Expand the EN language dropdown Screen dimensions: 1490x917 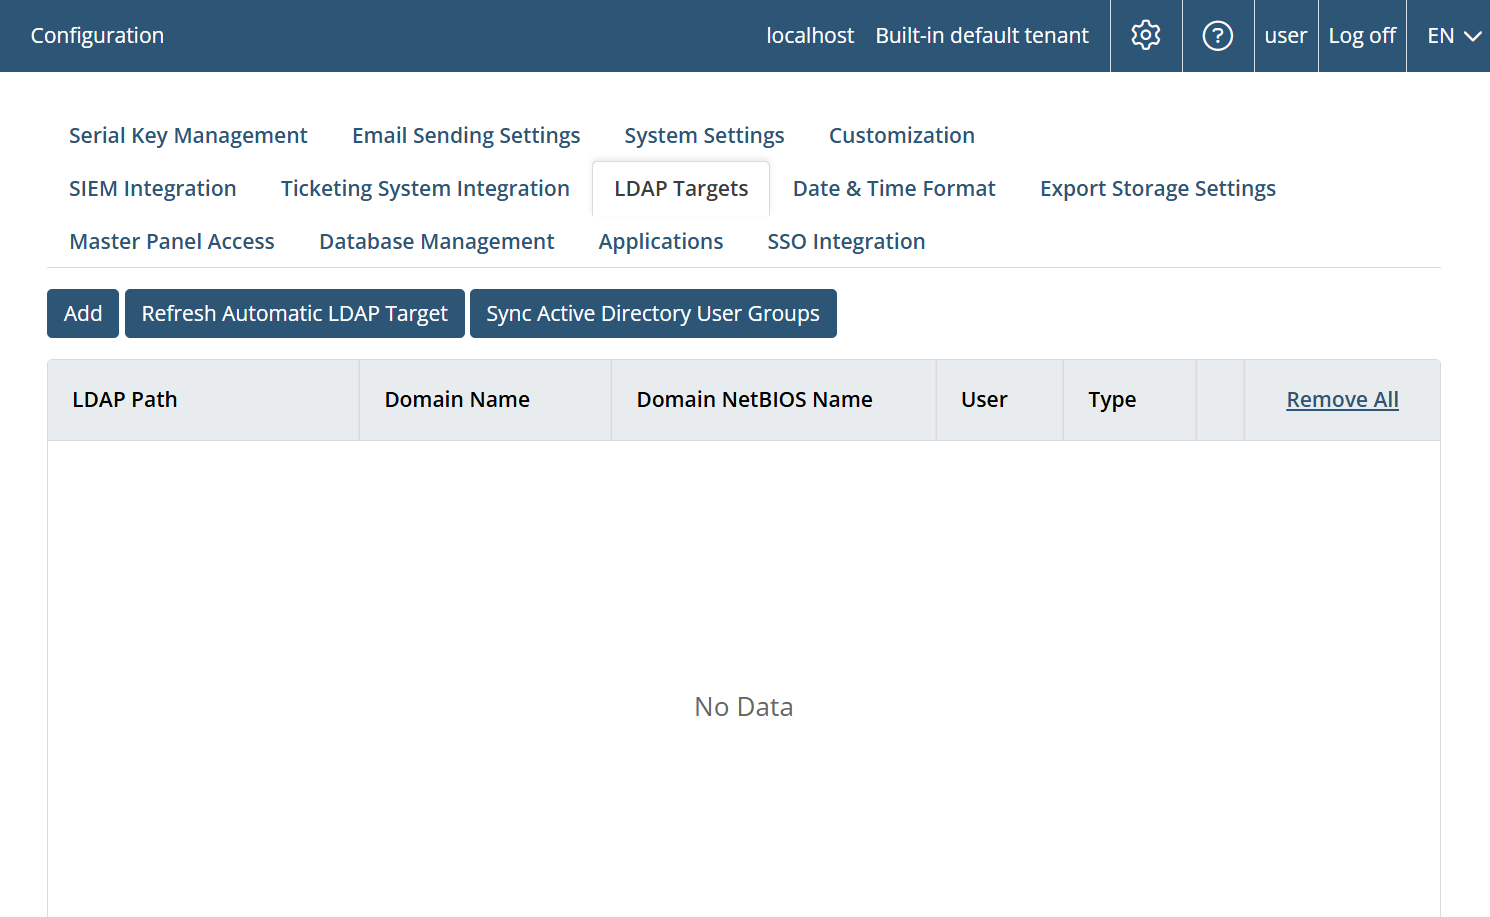1452,36
